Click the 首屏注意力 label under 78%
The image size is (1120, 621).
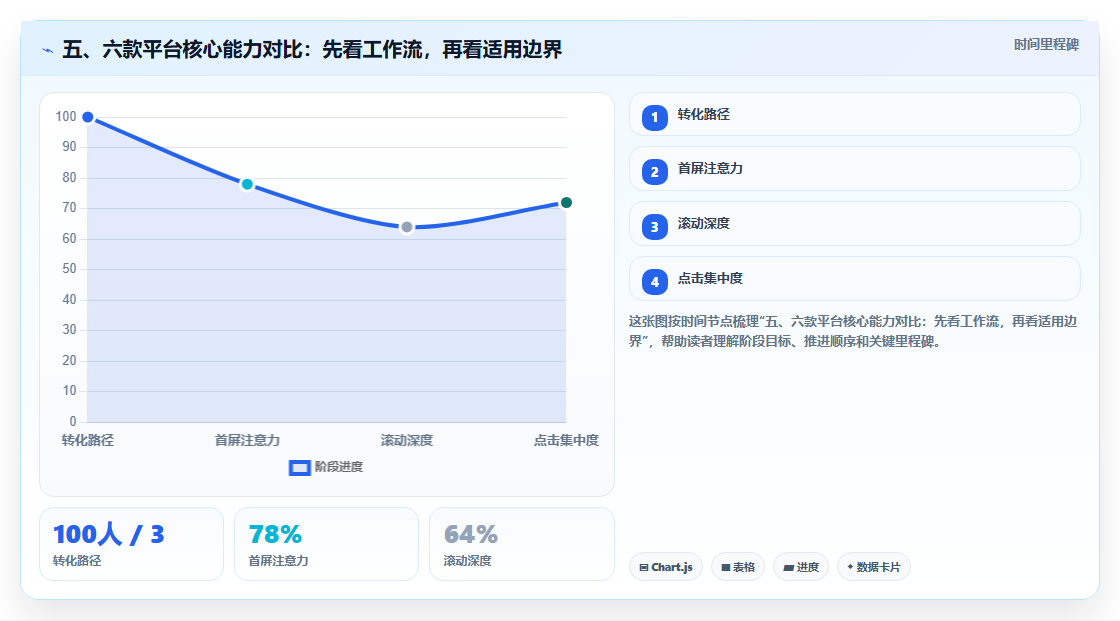(x=279, y=561)
